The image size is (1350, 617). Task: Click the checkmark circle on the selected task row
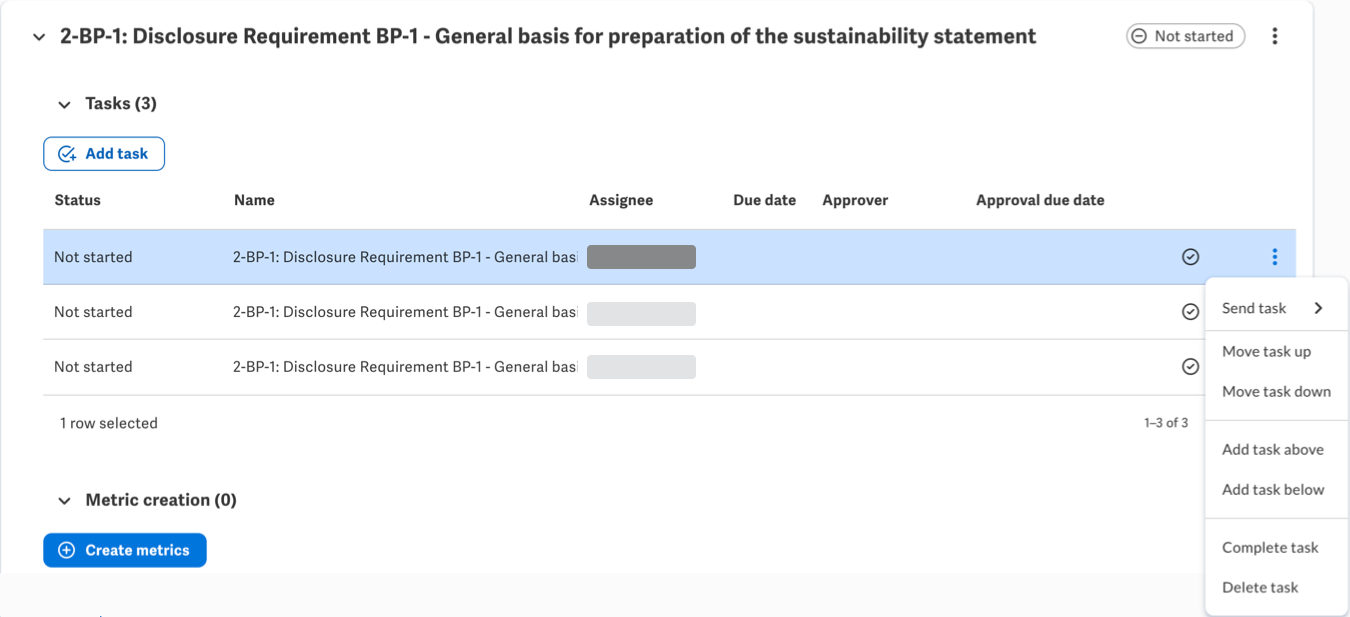coord(1190,256)
